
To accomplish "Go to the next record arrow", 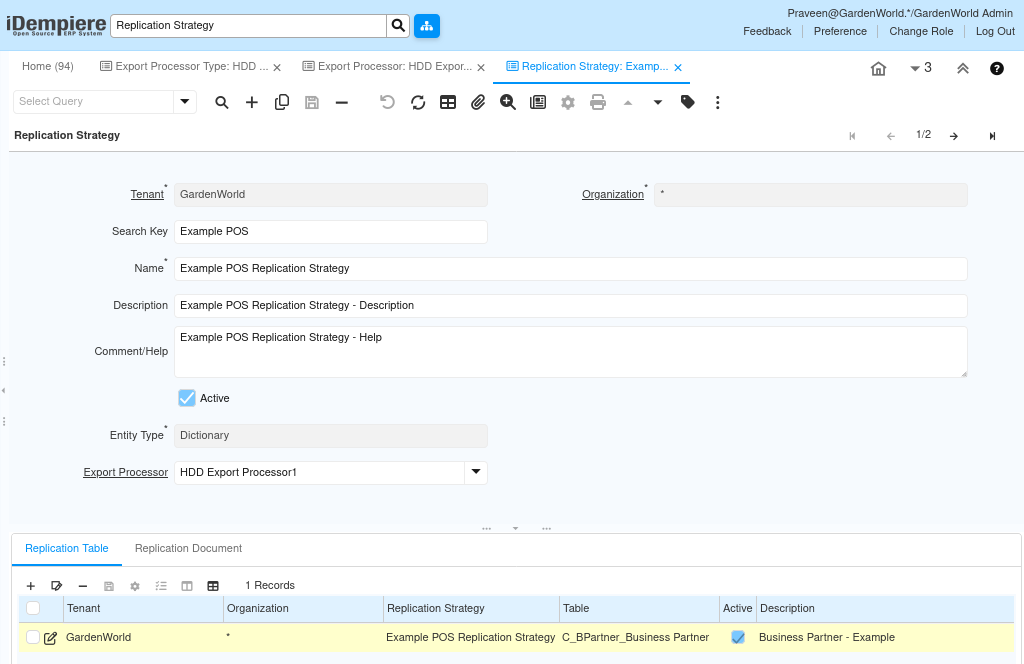I will point(954,136).
